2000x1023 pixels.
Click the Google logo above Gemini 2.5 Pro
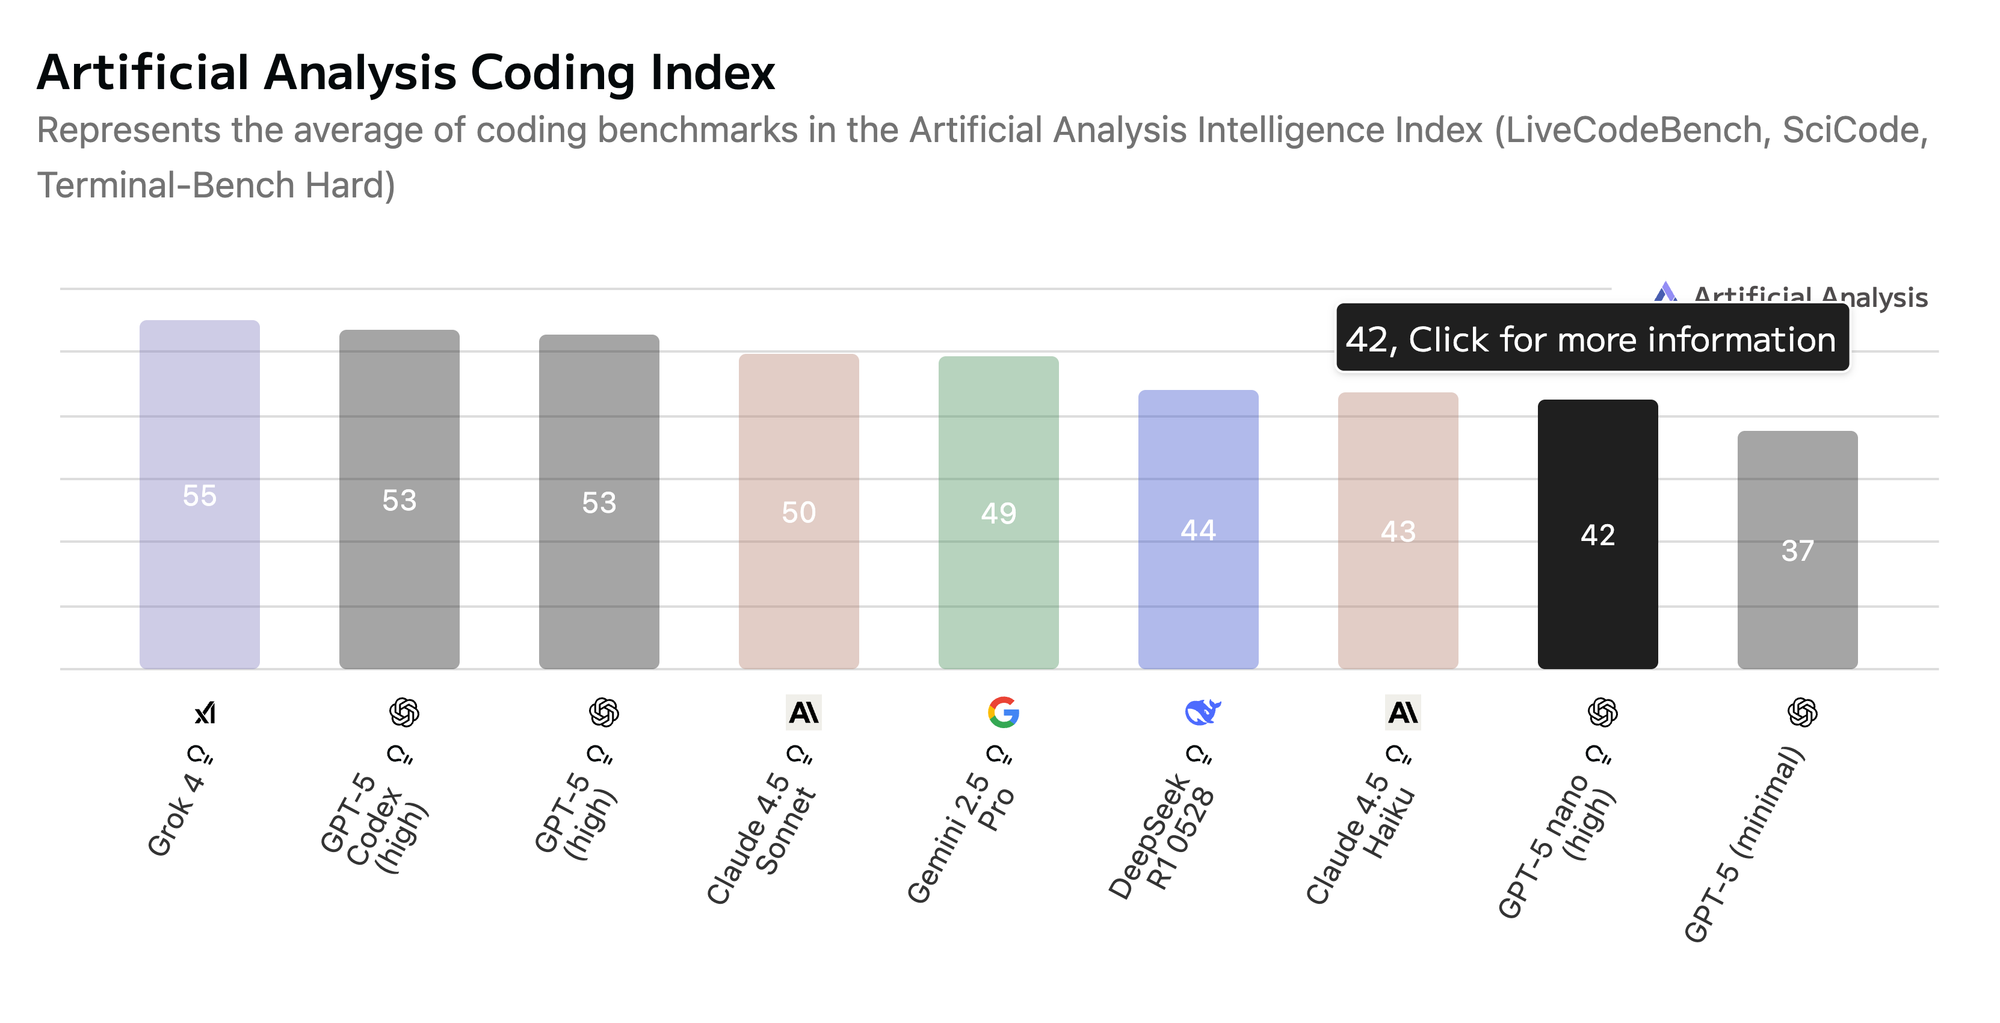(1003, 713)
